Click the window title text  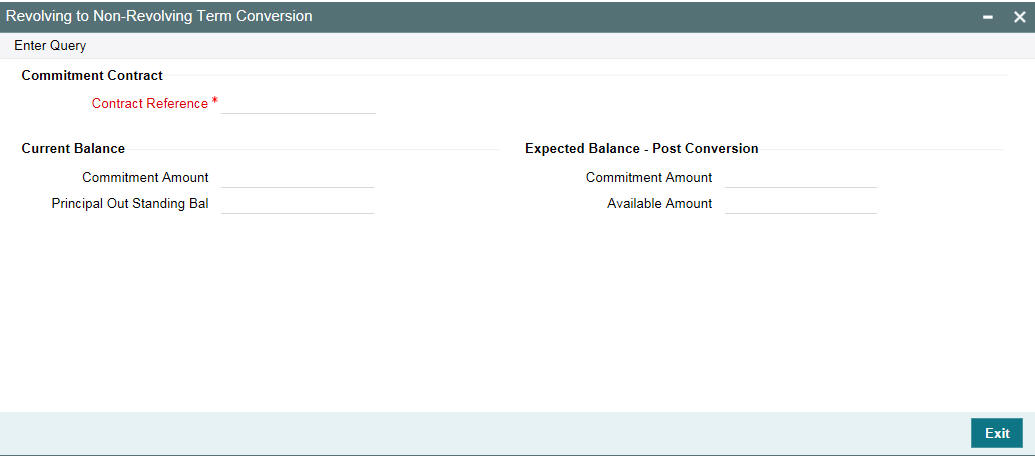(x=159, y=16)
